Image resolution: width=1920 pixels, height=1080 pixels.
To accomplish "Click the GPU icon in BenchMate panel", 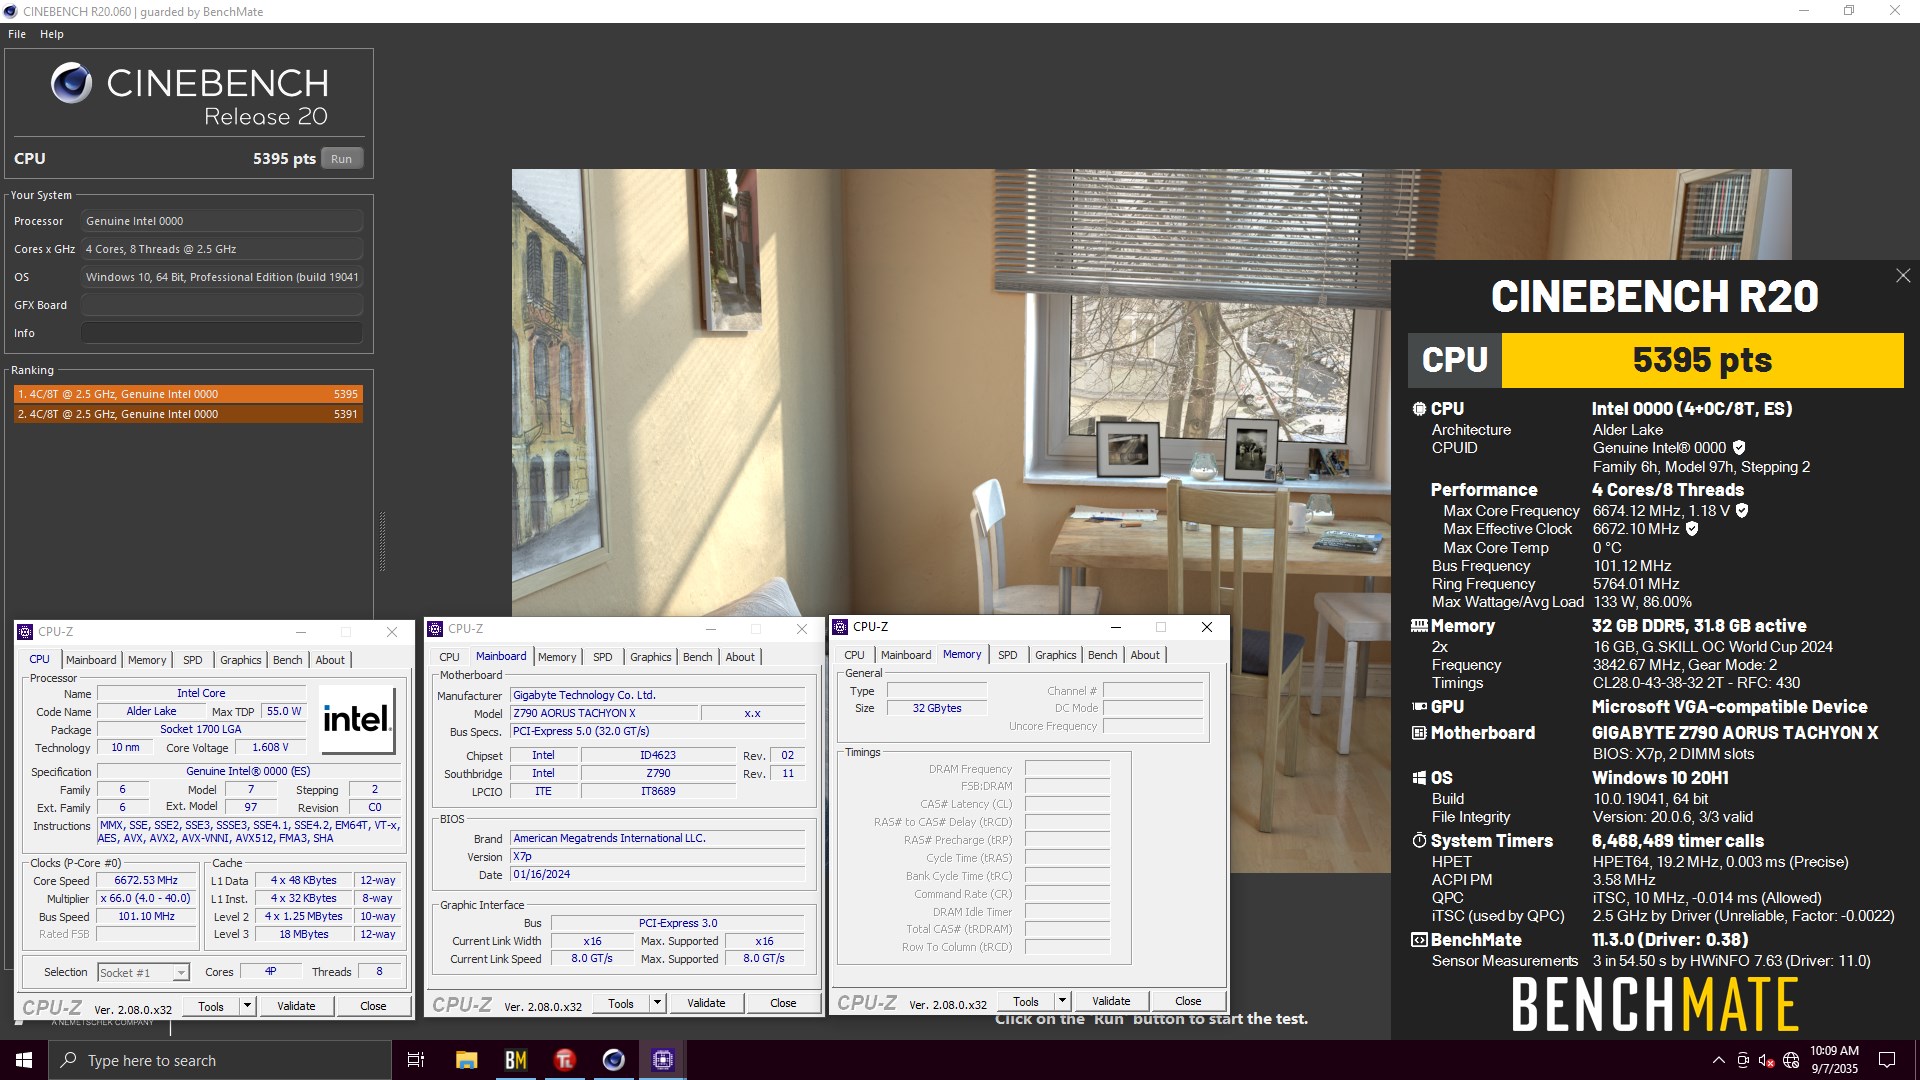I will click(1419, 707).
